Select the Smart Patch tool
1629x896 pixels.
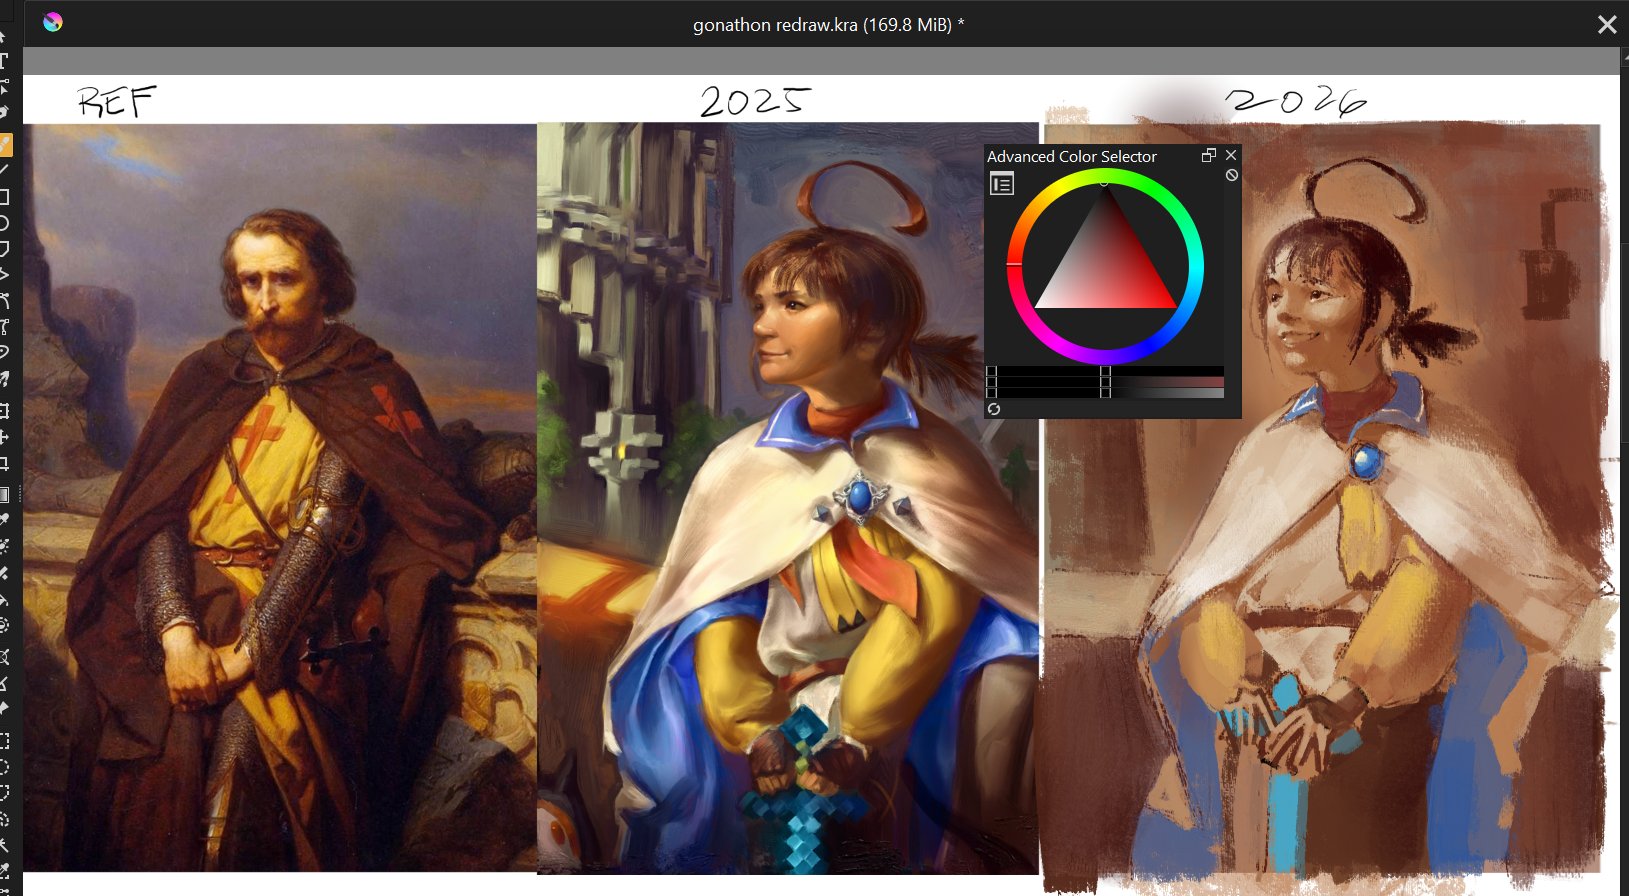[4, 573]
